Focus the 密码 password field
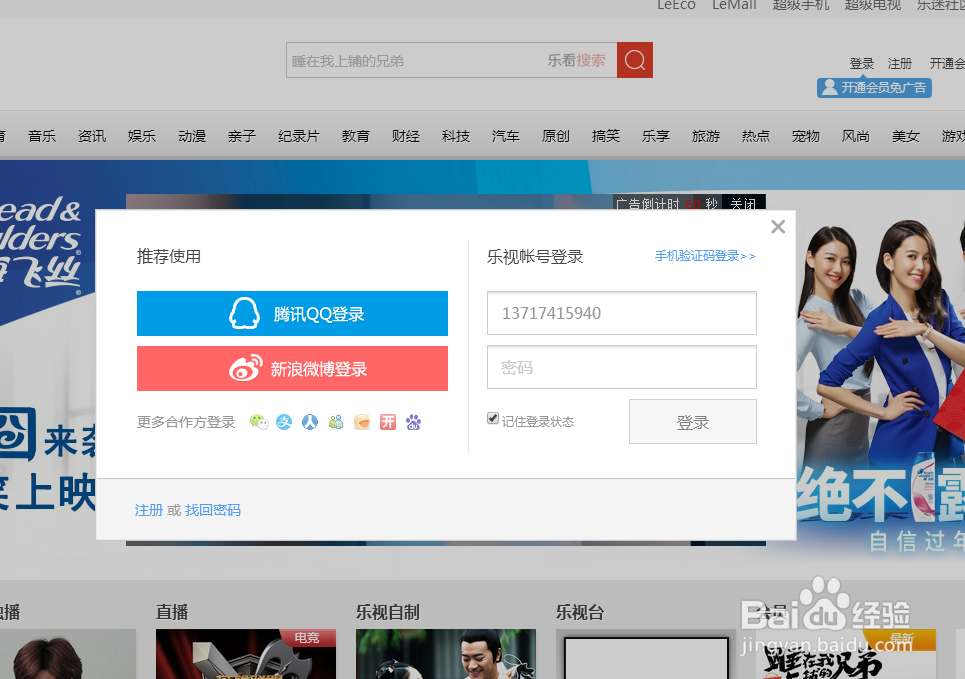Viewport: 965px width, 679px height. tap(622, 368)
